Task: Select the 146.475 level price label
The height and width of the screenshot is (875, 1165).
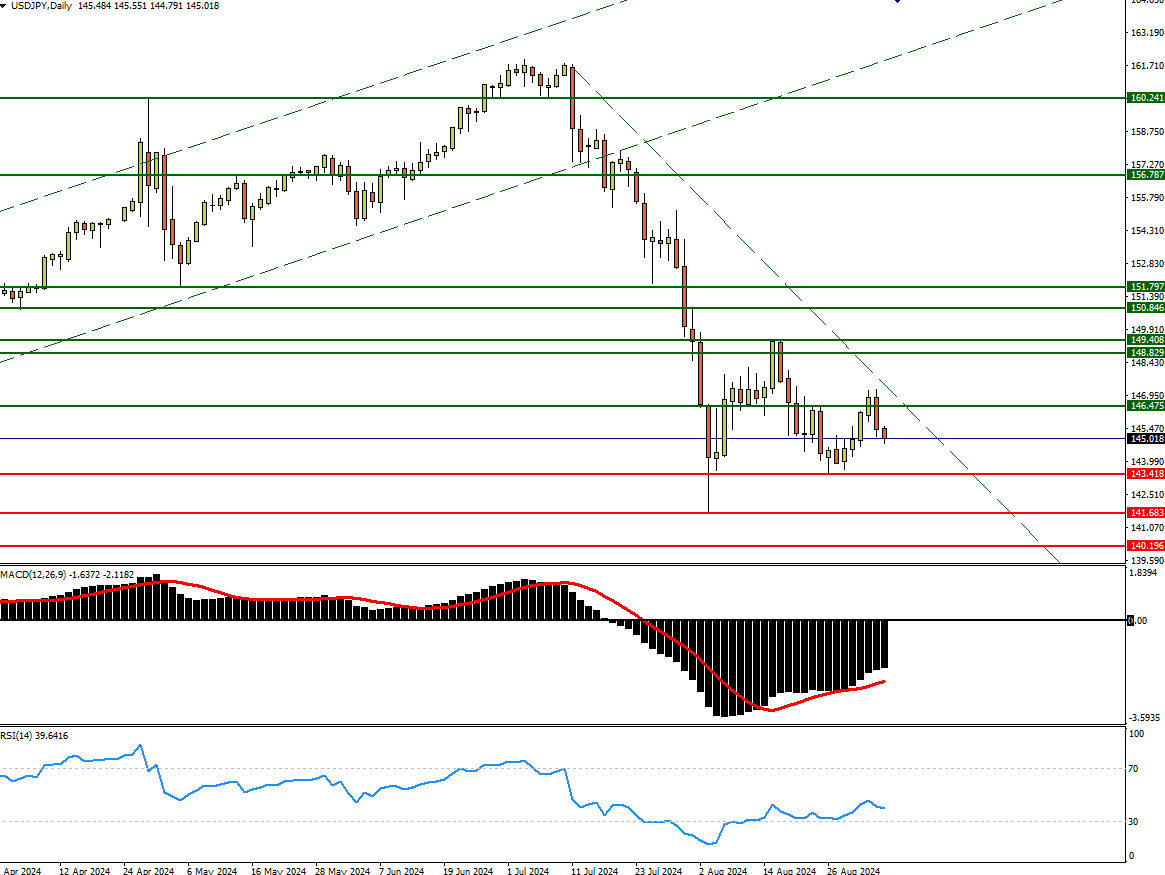Action: pos(1146,406)
